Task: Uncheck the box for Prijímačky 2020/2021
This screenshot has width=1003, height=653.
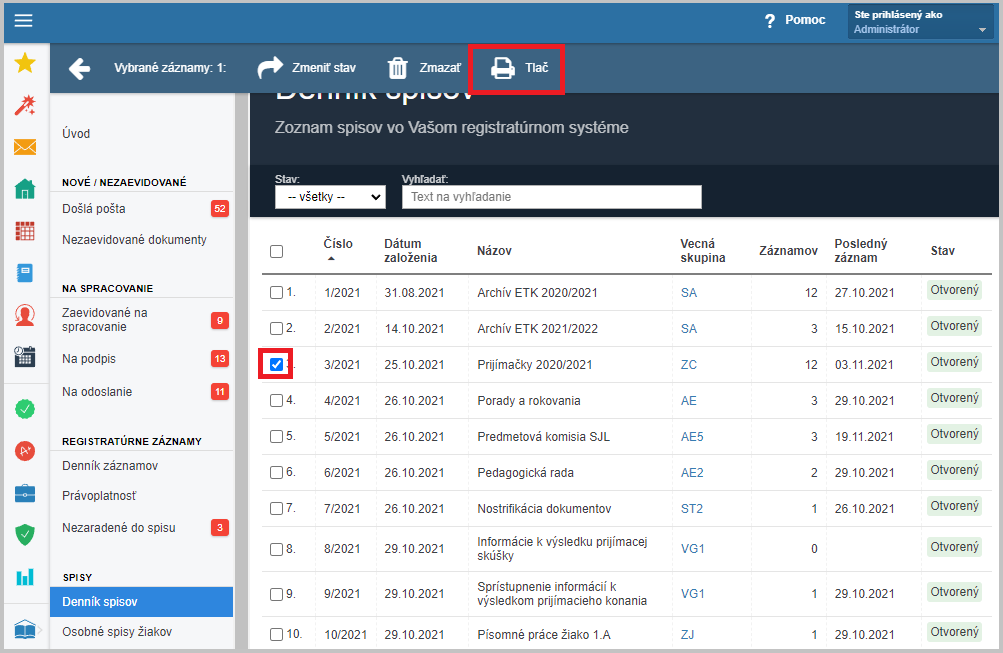Action: pyautogui.click(x=276, y=365)
